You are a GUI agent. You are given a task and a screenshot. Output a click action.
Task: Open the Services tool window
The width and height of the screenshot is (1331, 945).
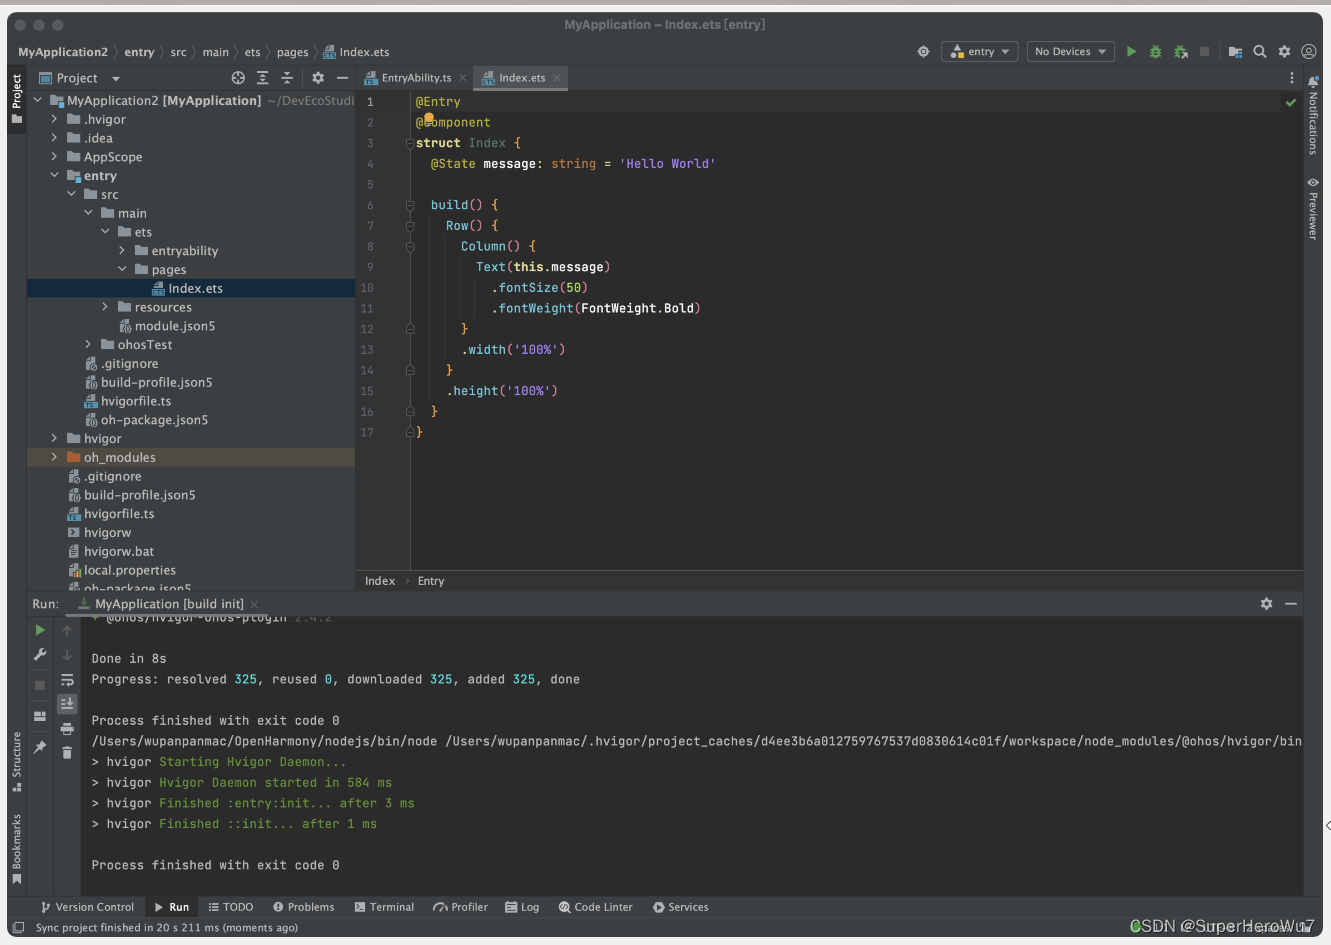tap(681, 907)
